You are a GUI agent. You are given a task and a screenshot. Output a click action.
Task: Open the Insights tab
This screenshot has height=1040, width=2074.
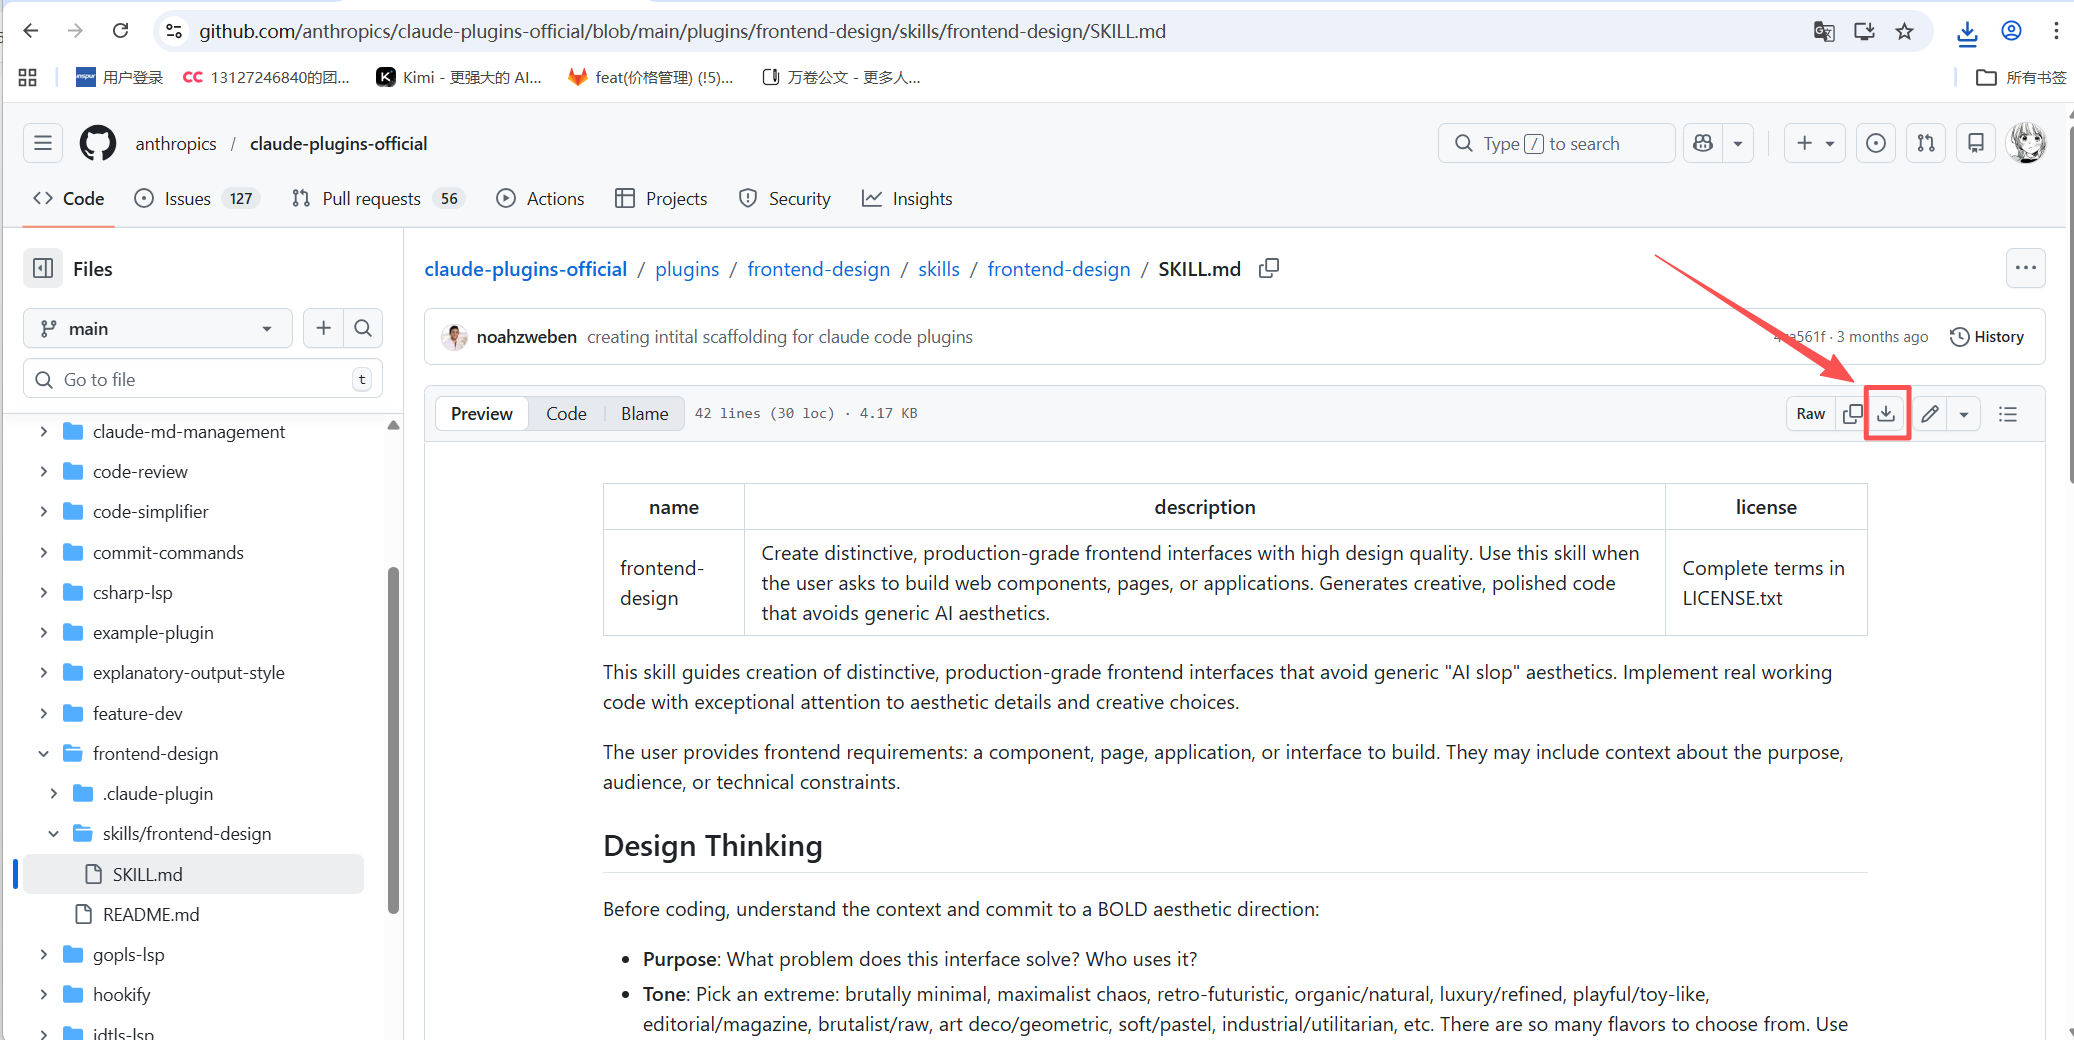pos(907,198)
